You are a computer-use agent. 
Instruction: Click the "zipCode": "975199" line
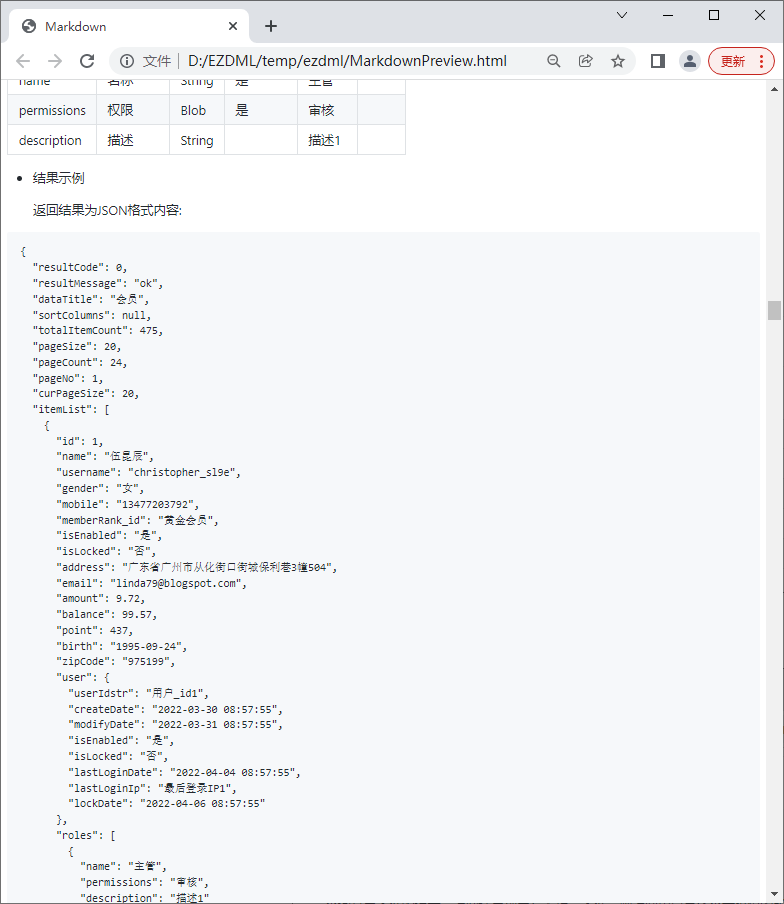[x=115, y=661]
